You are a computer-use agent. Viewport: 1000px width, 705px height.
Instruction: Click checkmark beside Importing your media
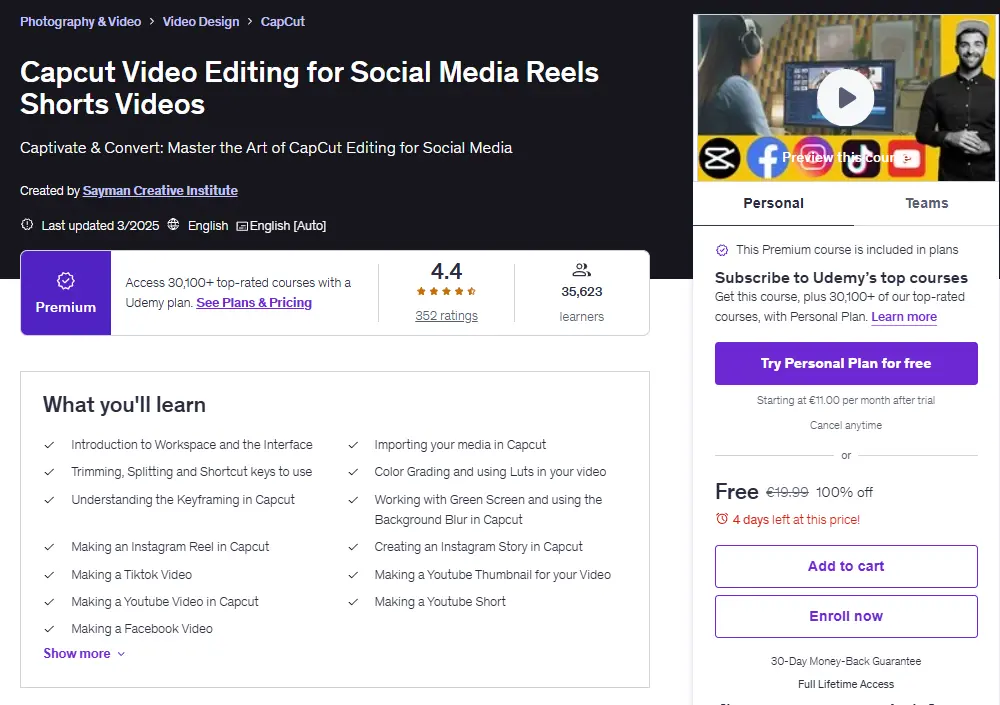[353, 445]
